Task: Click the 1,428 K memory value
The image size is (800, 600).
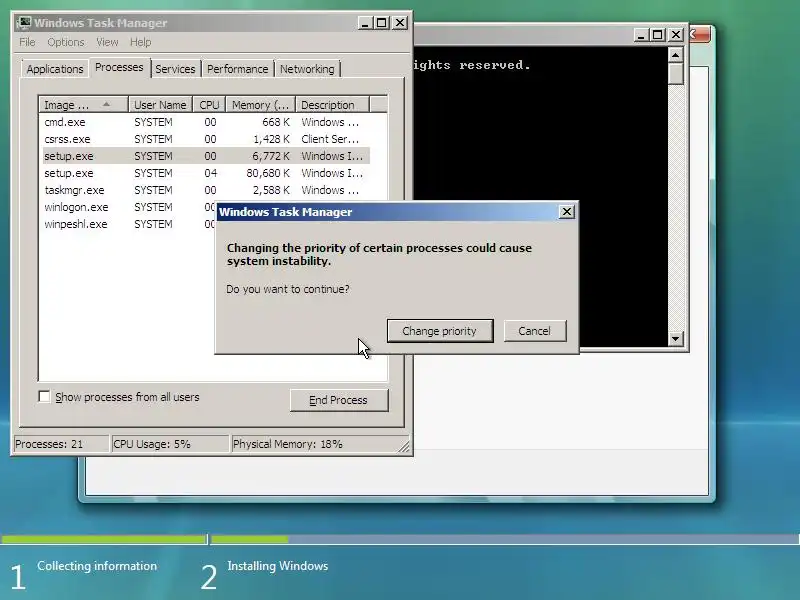Action: point(271,139)
